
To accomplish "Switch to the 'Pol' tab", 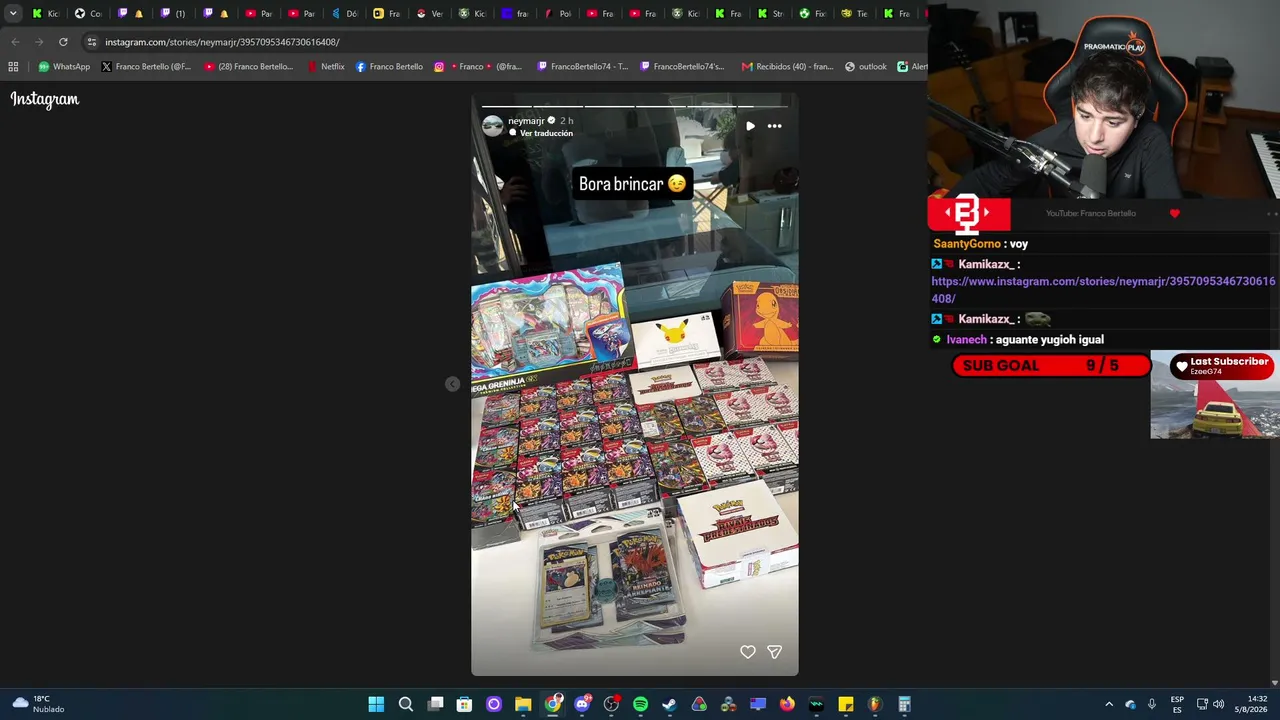I will click(x=558, y=13).
